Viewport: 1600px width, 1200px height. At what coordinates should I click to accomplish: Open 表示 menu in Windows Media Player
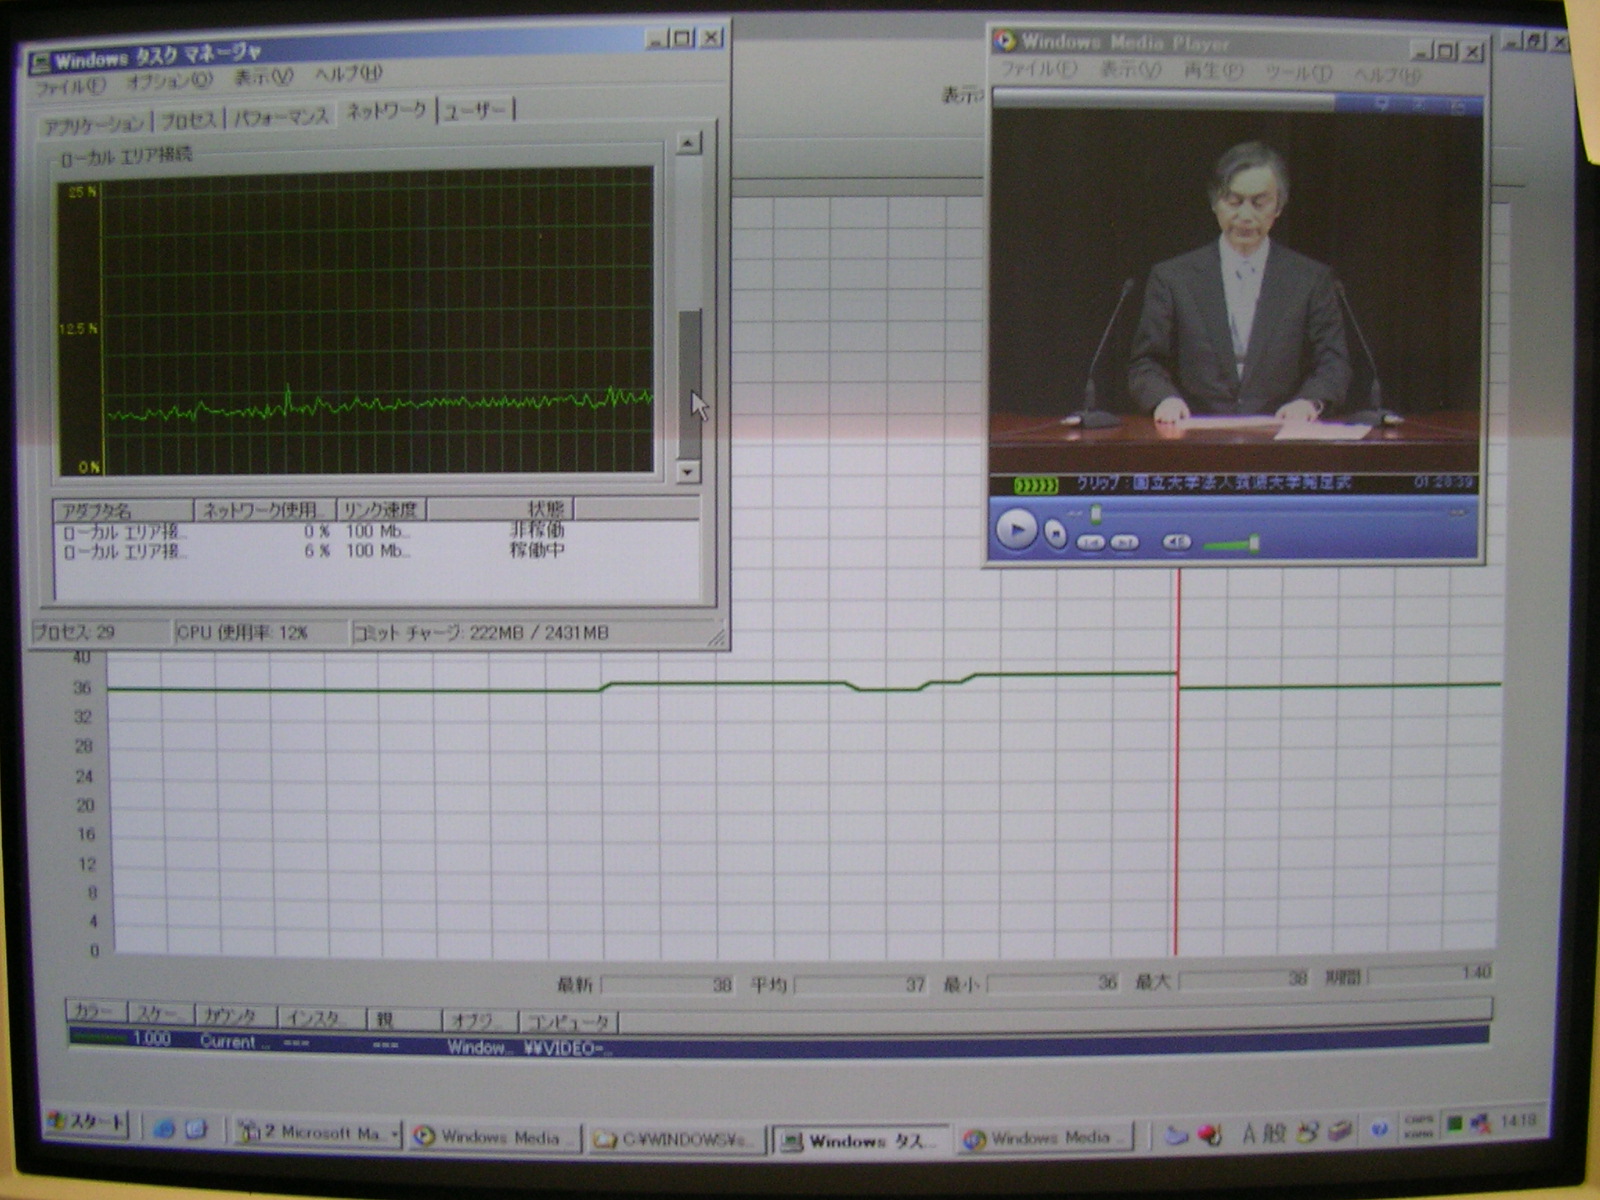click(1130, 70)
